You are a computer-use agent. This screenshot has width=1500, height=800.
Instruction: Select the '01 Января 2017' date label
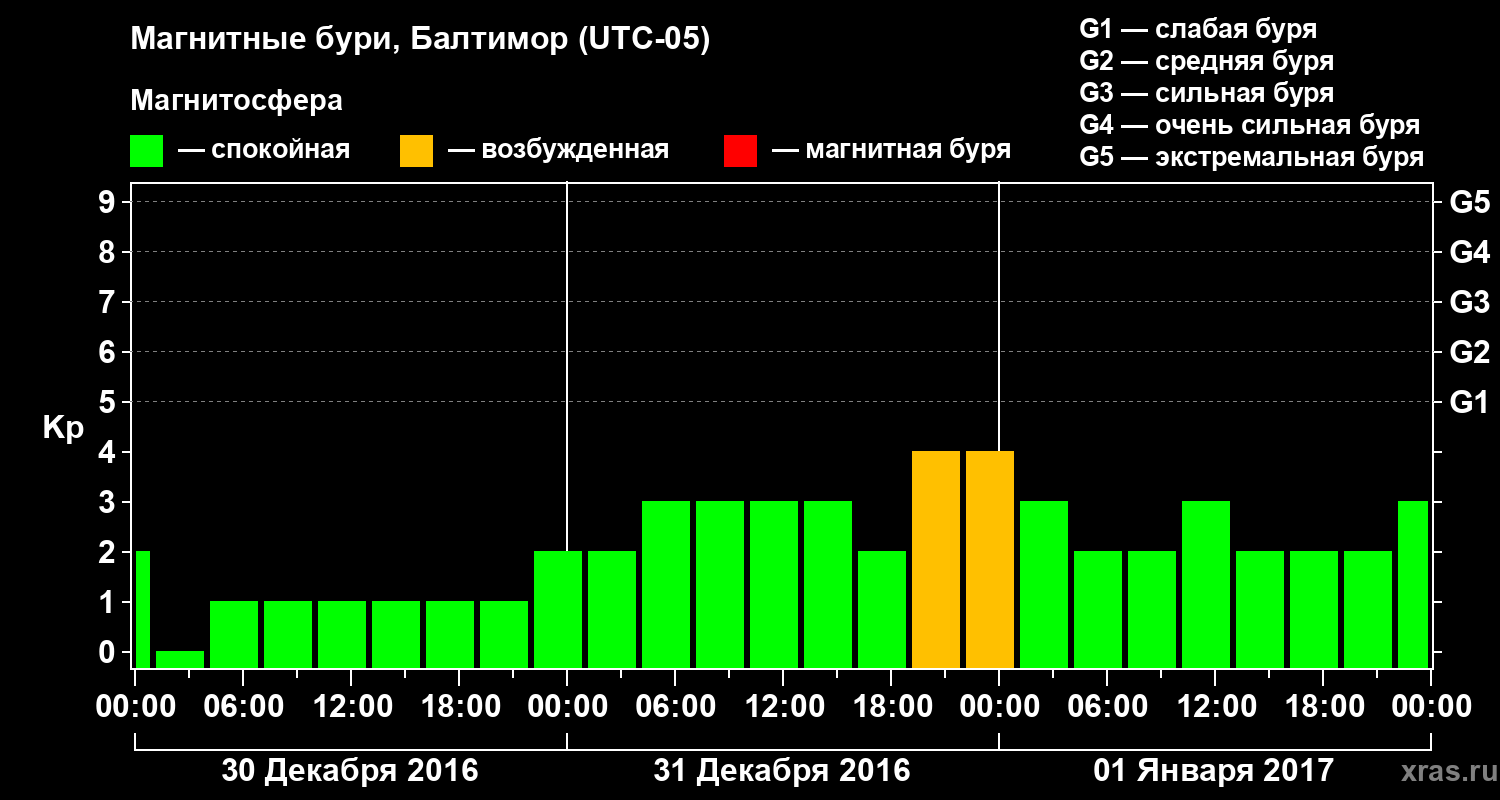[1214, 771]
